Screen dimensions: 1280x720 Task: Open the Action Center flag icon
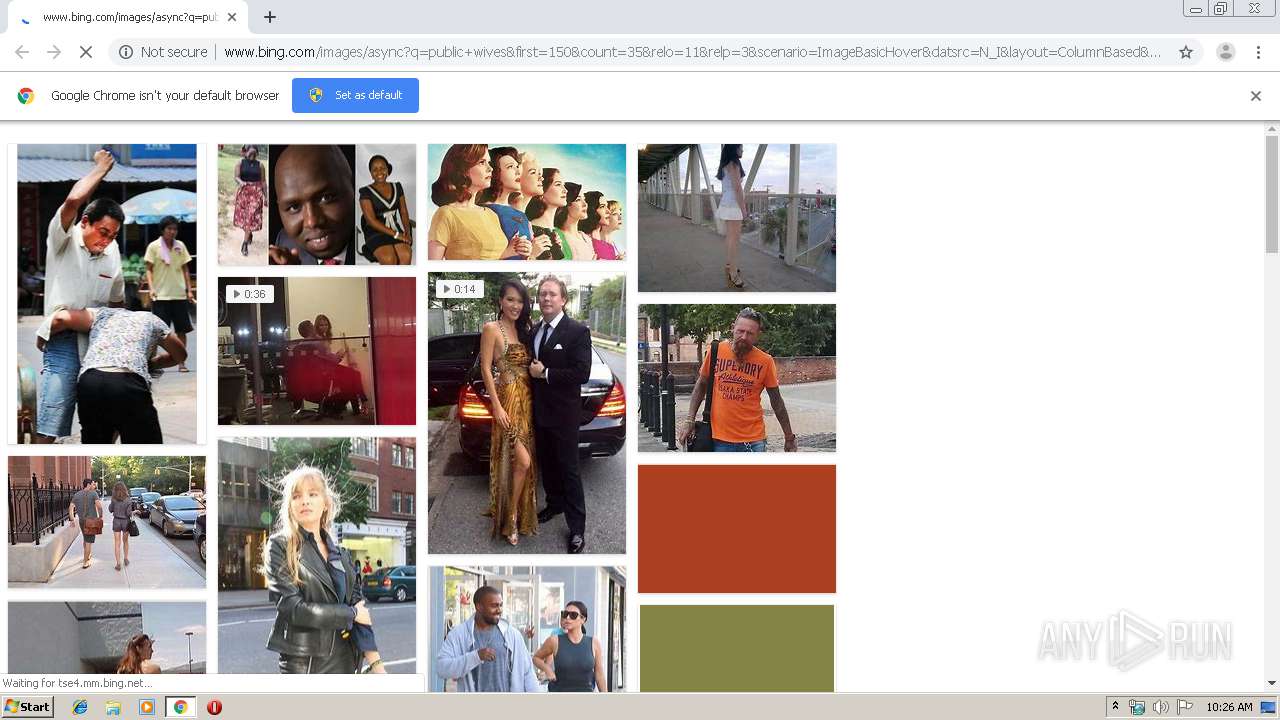pos(1185,707)
